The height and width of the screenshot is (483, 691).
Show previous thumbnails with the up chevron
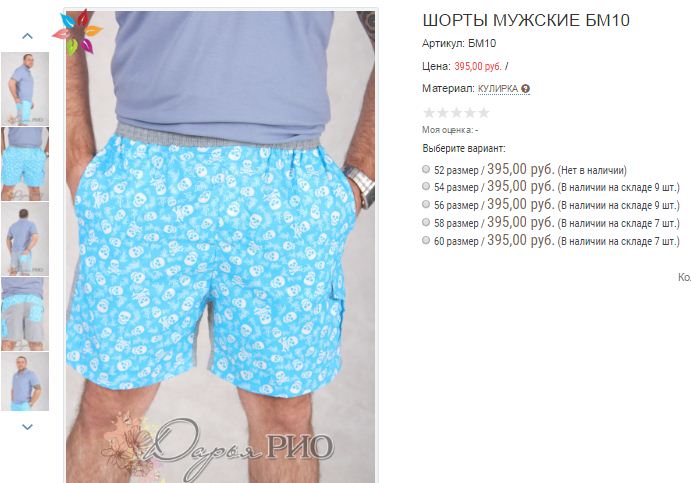coord(27,36)
